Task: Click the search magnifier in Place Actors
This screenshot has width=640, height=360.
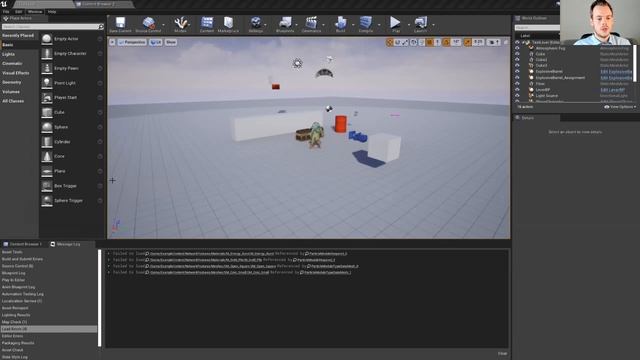Action: tap(101, 27)
